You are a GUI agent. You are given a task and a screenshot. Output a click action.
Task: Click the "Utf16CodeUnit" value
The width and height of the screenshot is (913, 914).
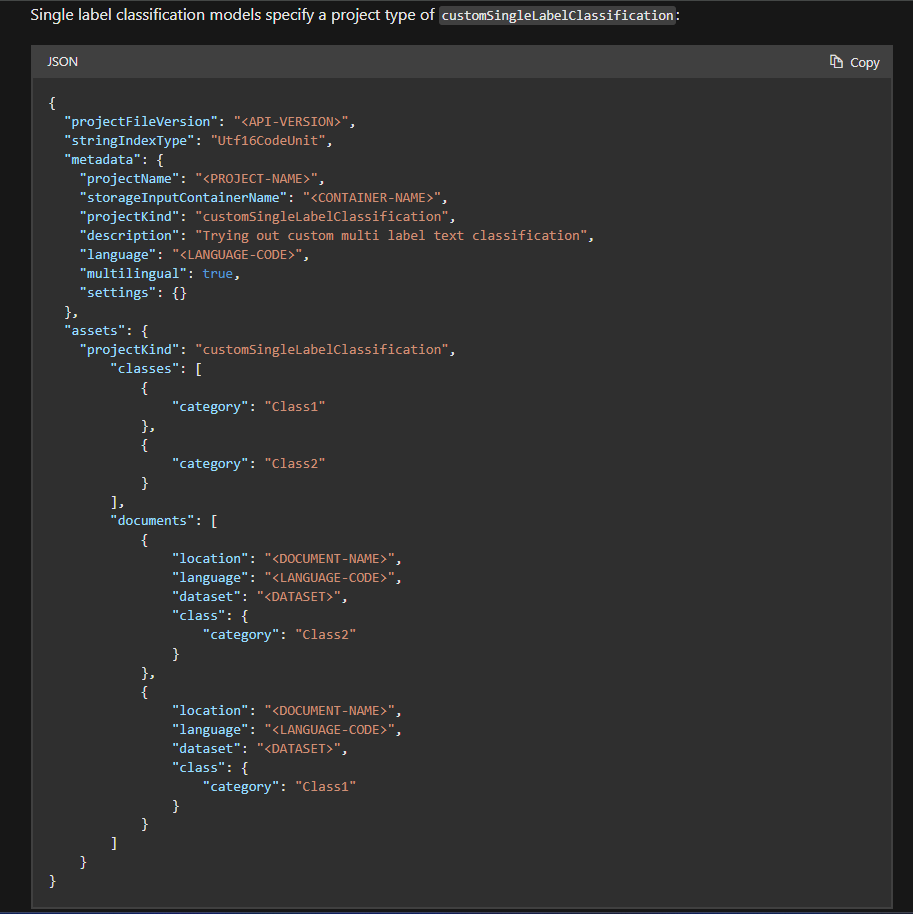point(268,140)
